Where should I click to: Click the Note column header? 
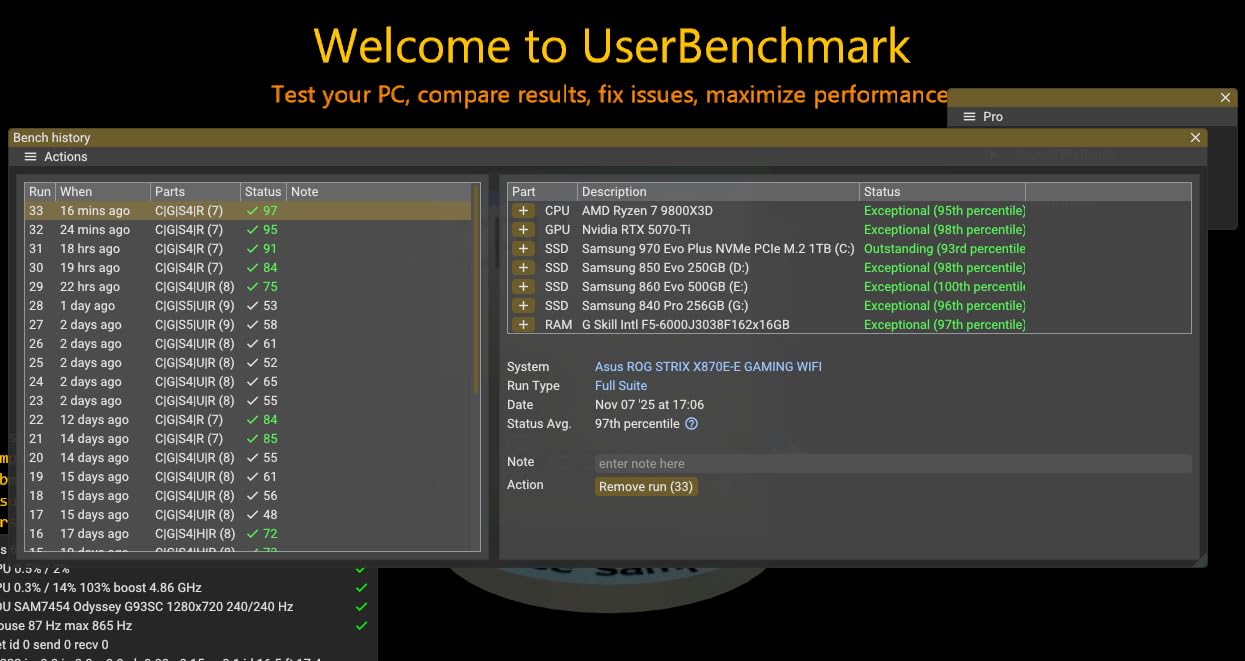378,192
